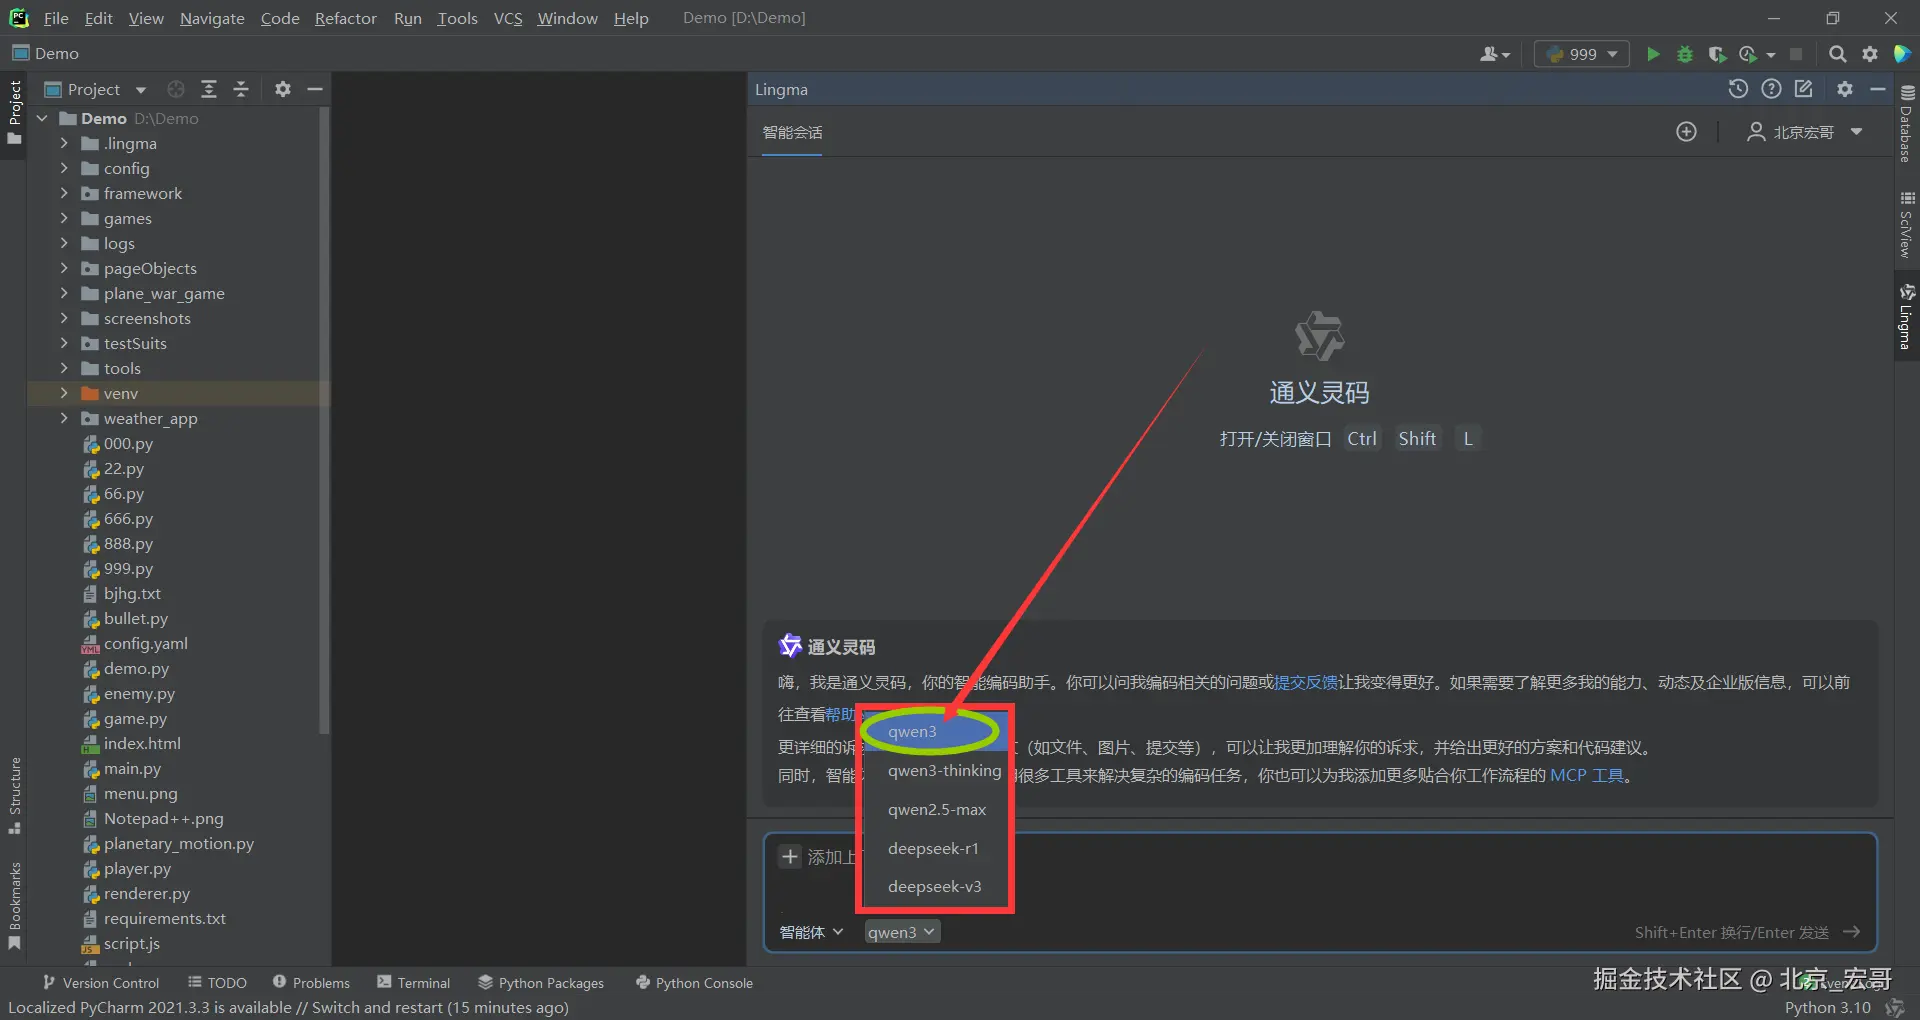Select opened file in Project tree
1920x1020 pixels.
[x=176, y=89]
